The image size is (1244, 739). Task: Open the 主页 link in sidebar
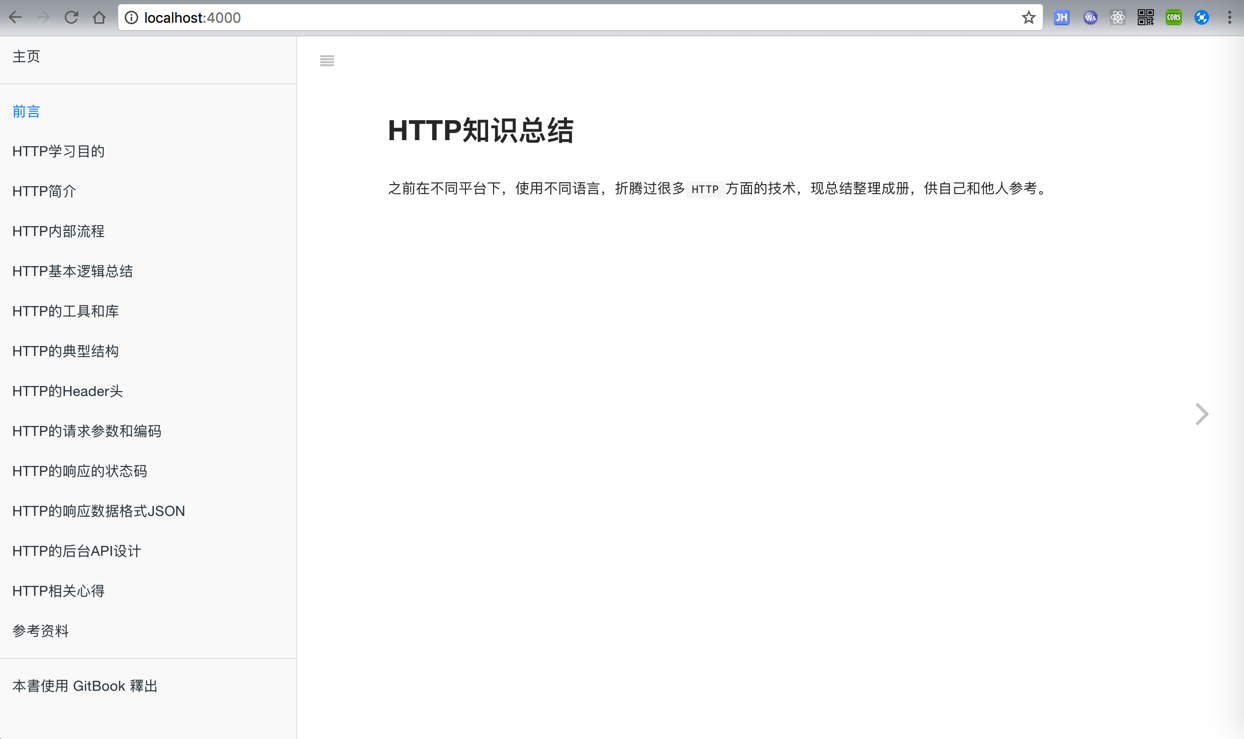tap(26, 57)
